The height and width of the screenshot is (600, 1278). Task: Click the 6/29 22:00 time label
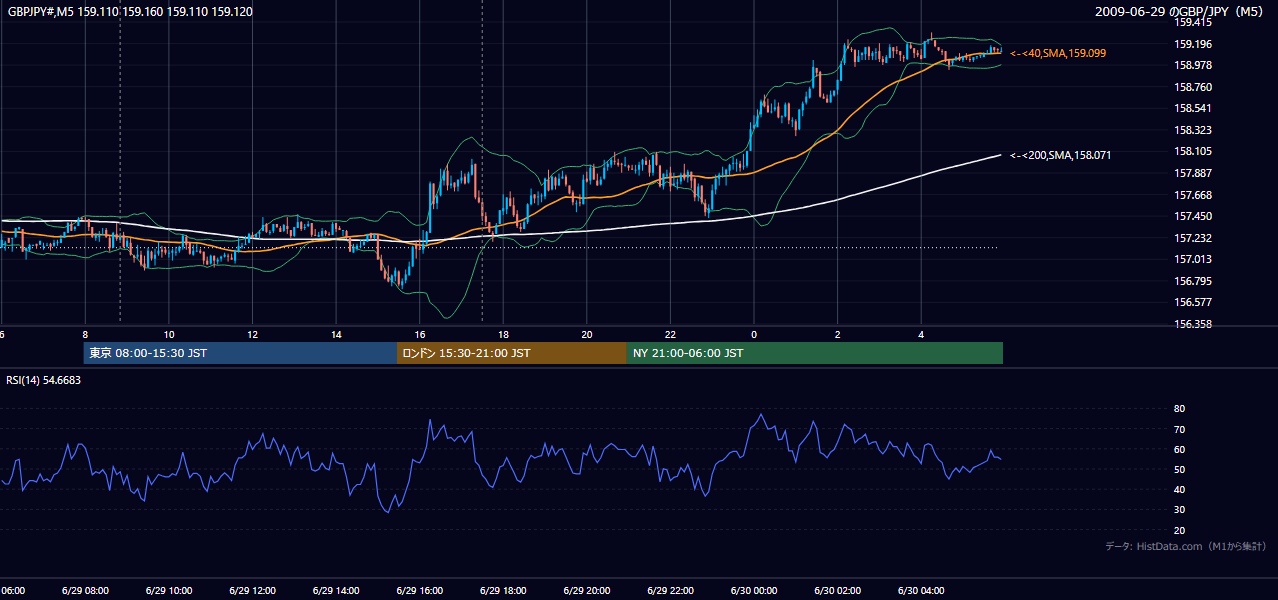click(x=670, y=591)
